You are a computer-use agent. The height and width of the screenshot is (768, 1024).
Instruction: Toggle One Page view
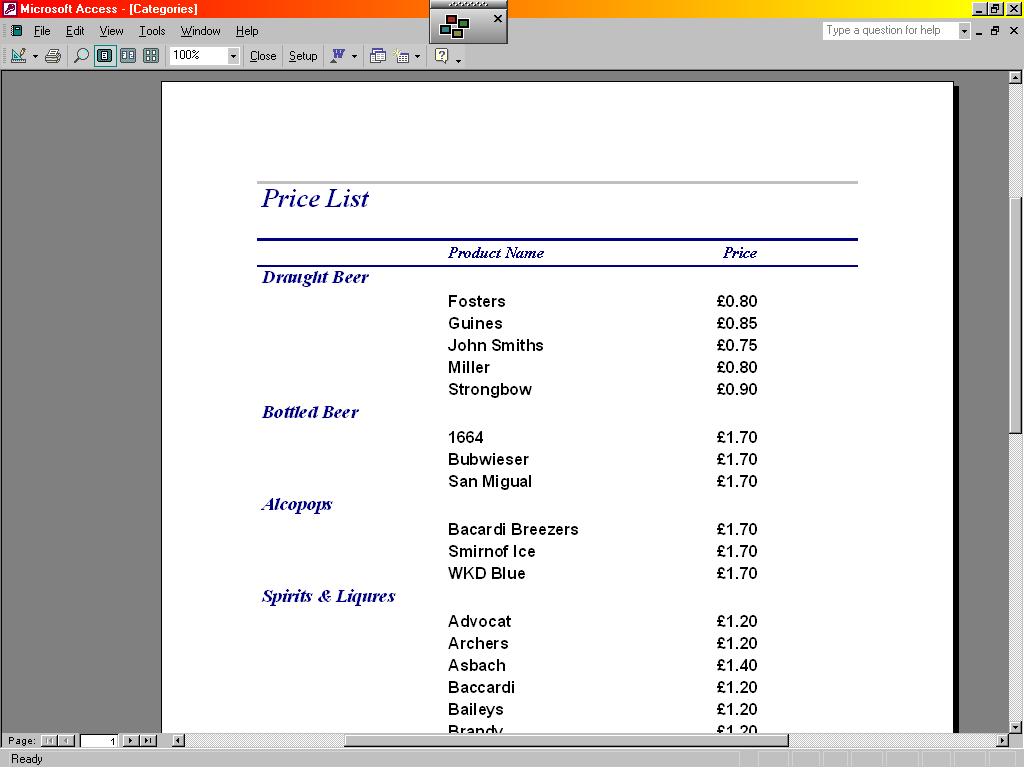click(x=104, y=56)
